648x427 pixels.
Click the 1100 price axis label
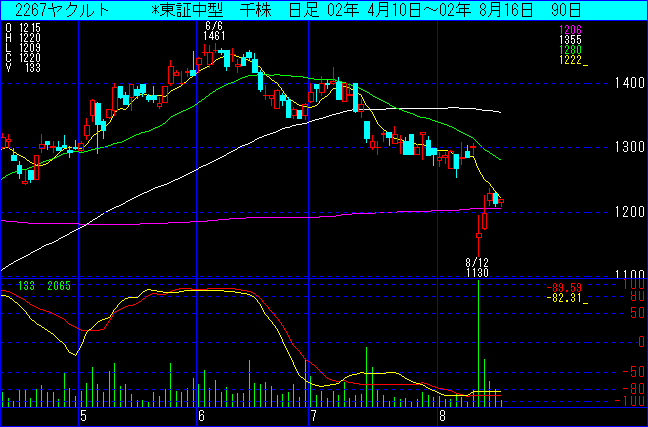point(628,274)
